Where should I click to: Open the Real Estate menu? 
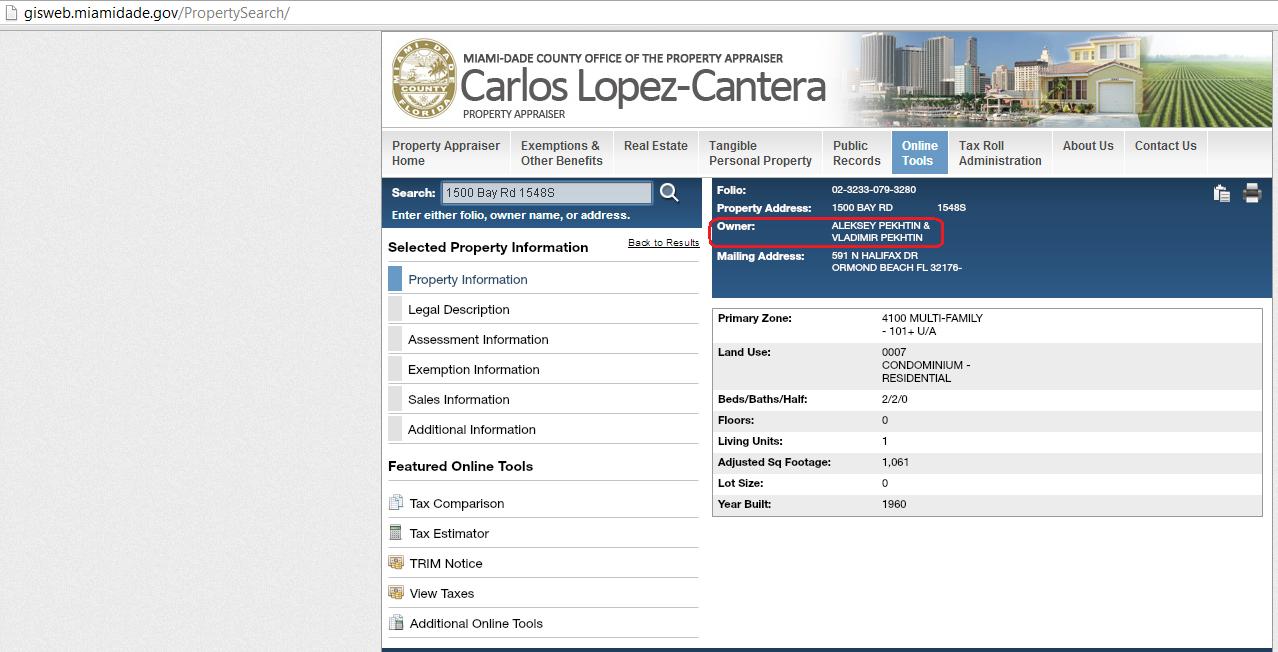coord(655,146)
